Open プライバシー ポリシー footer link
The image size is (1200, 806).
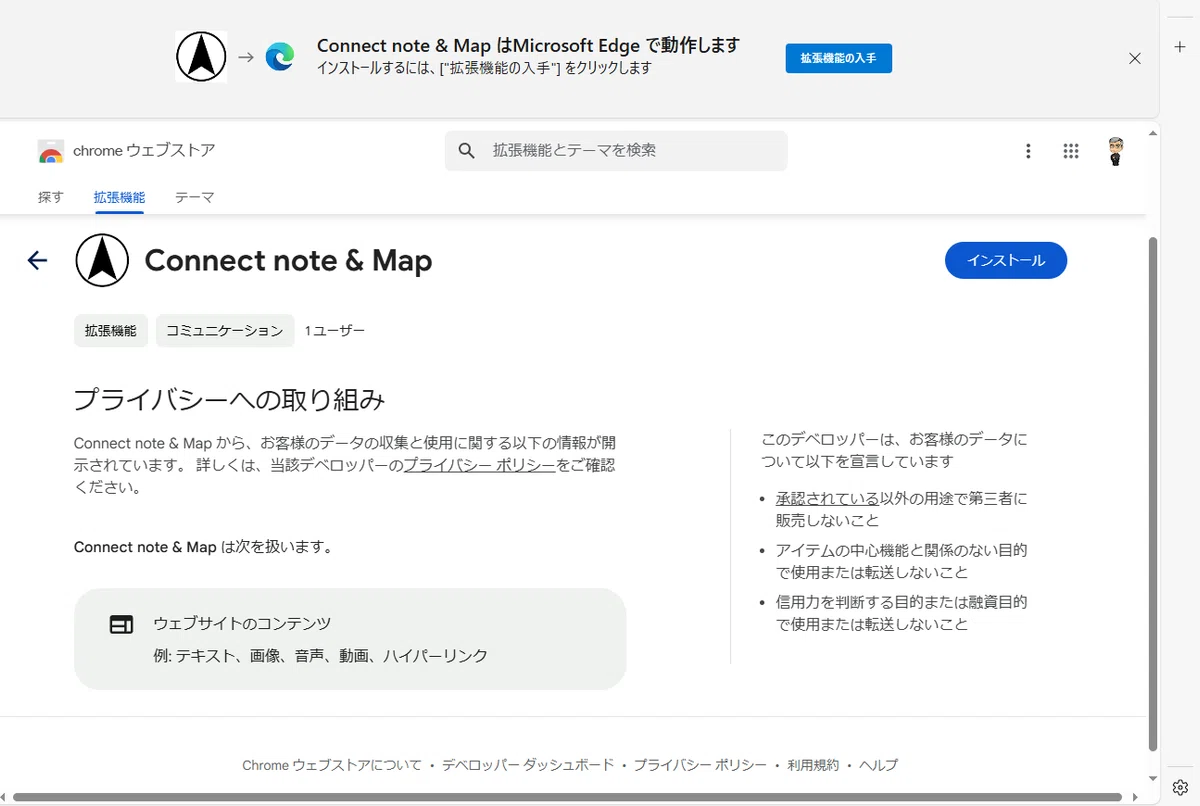point(700,765)
